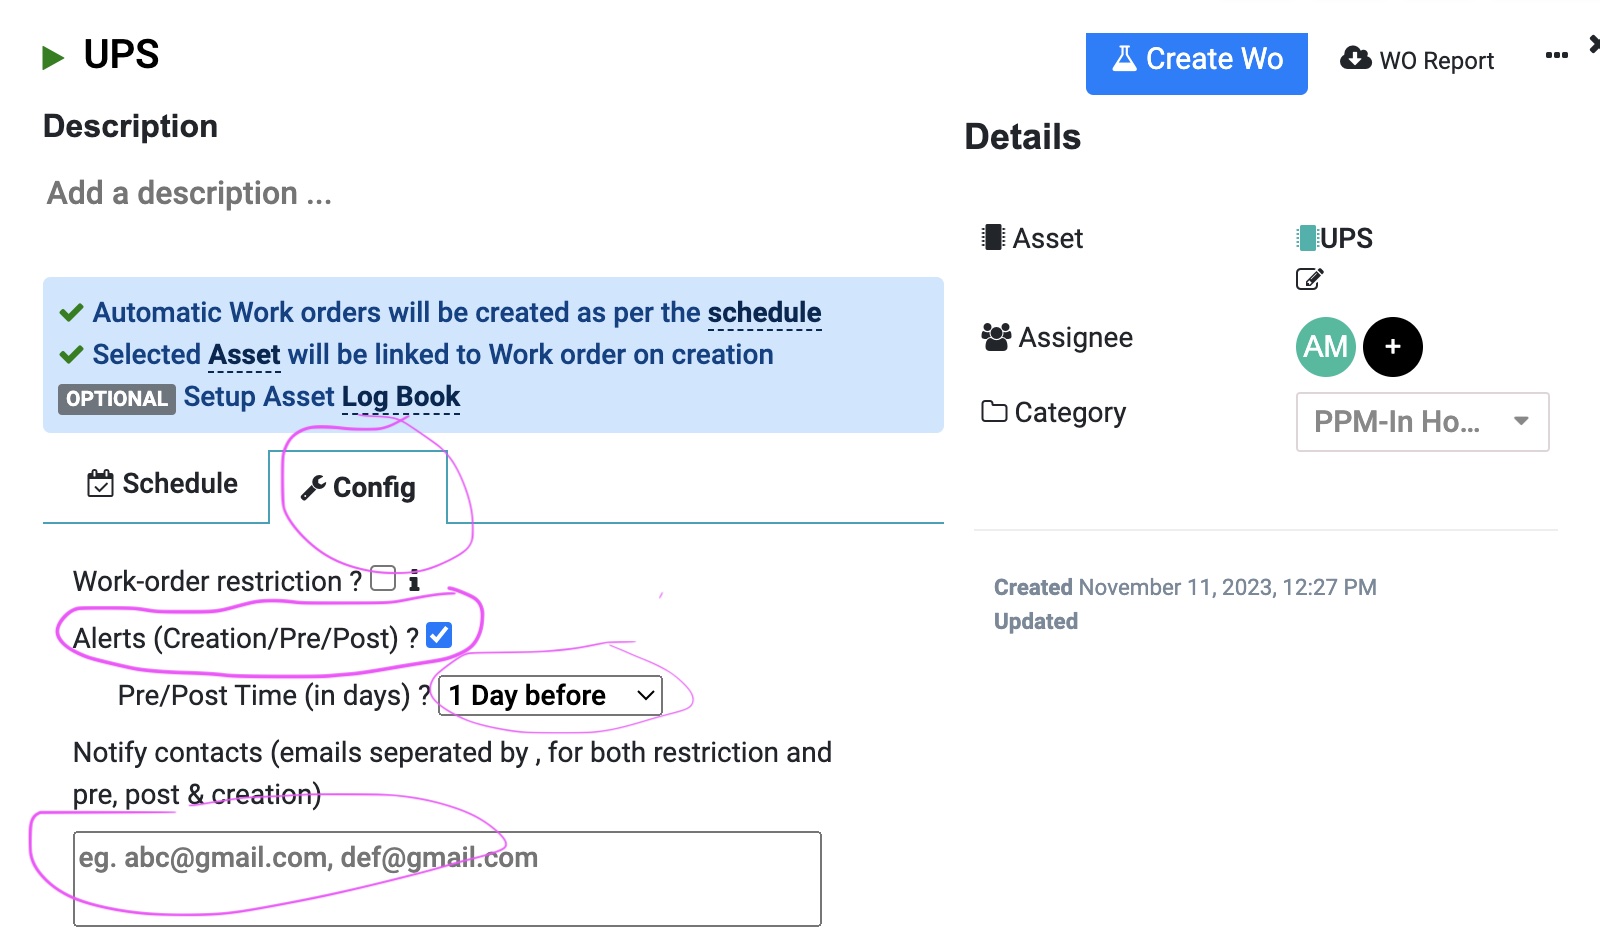This screenshot has height=948, width=1600.
Task: Click the edit asset pencil icon
Action: point(1309,279)
